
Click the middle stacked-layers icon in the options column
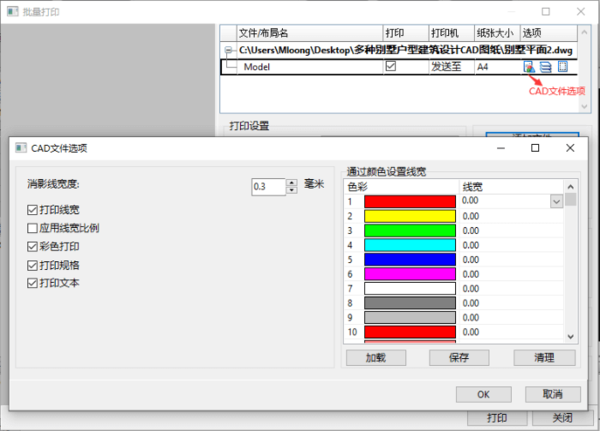click(545, 67)
